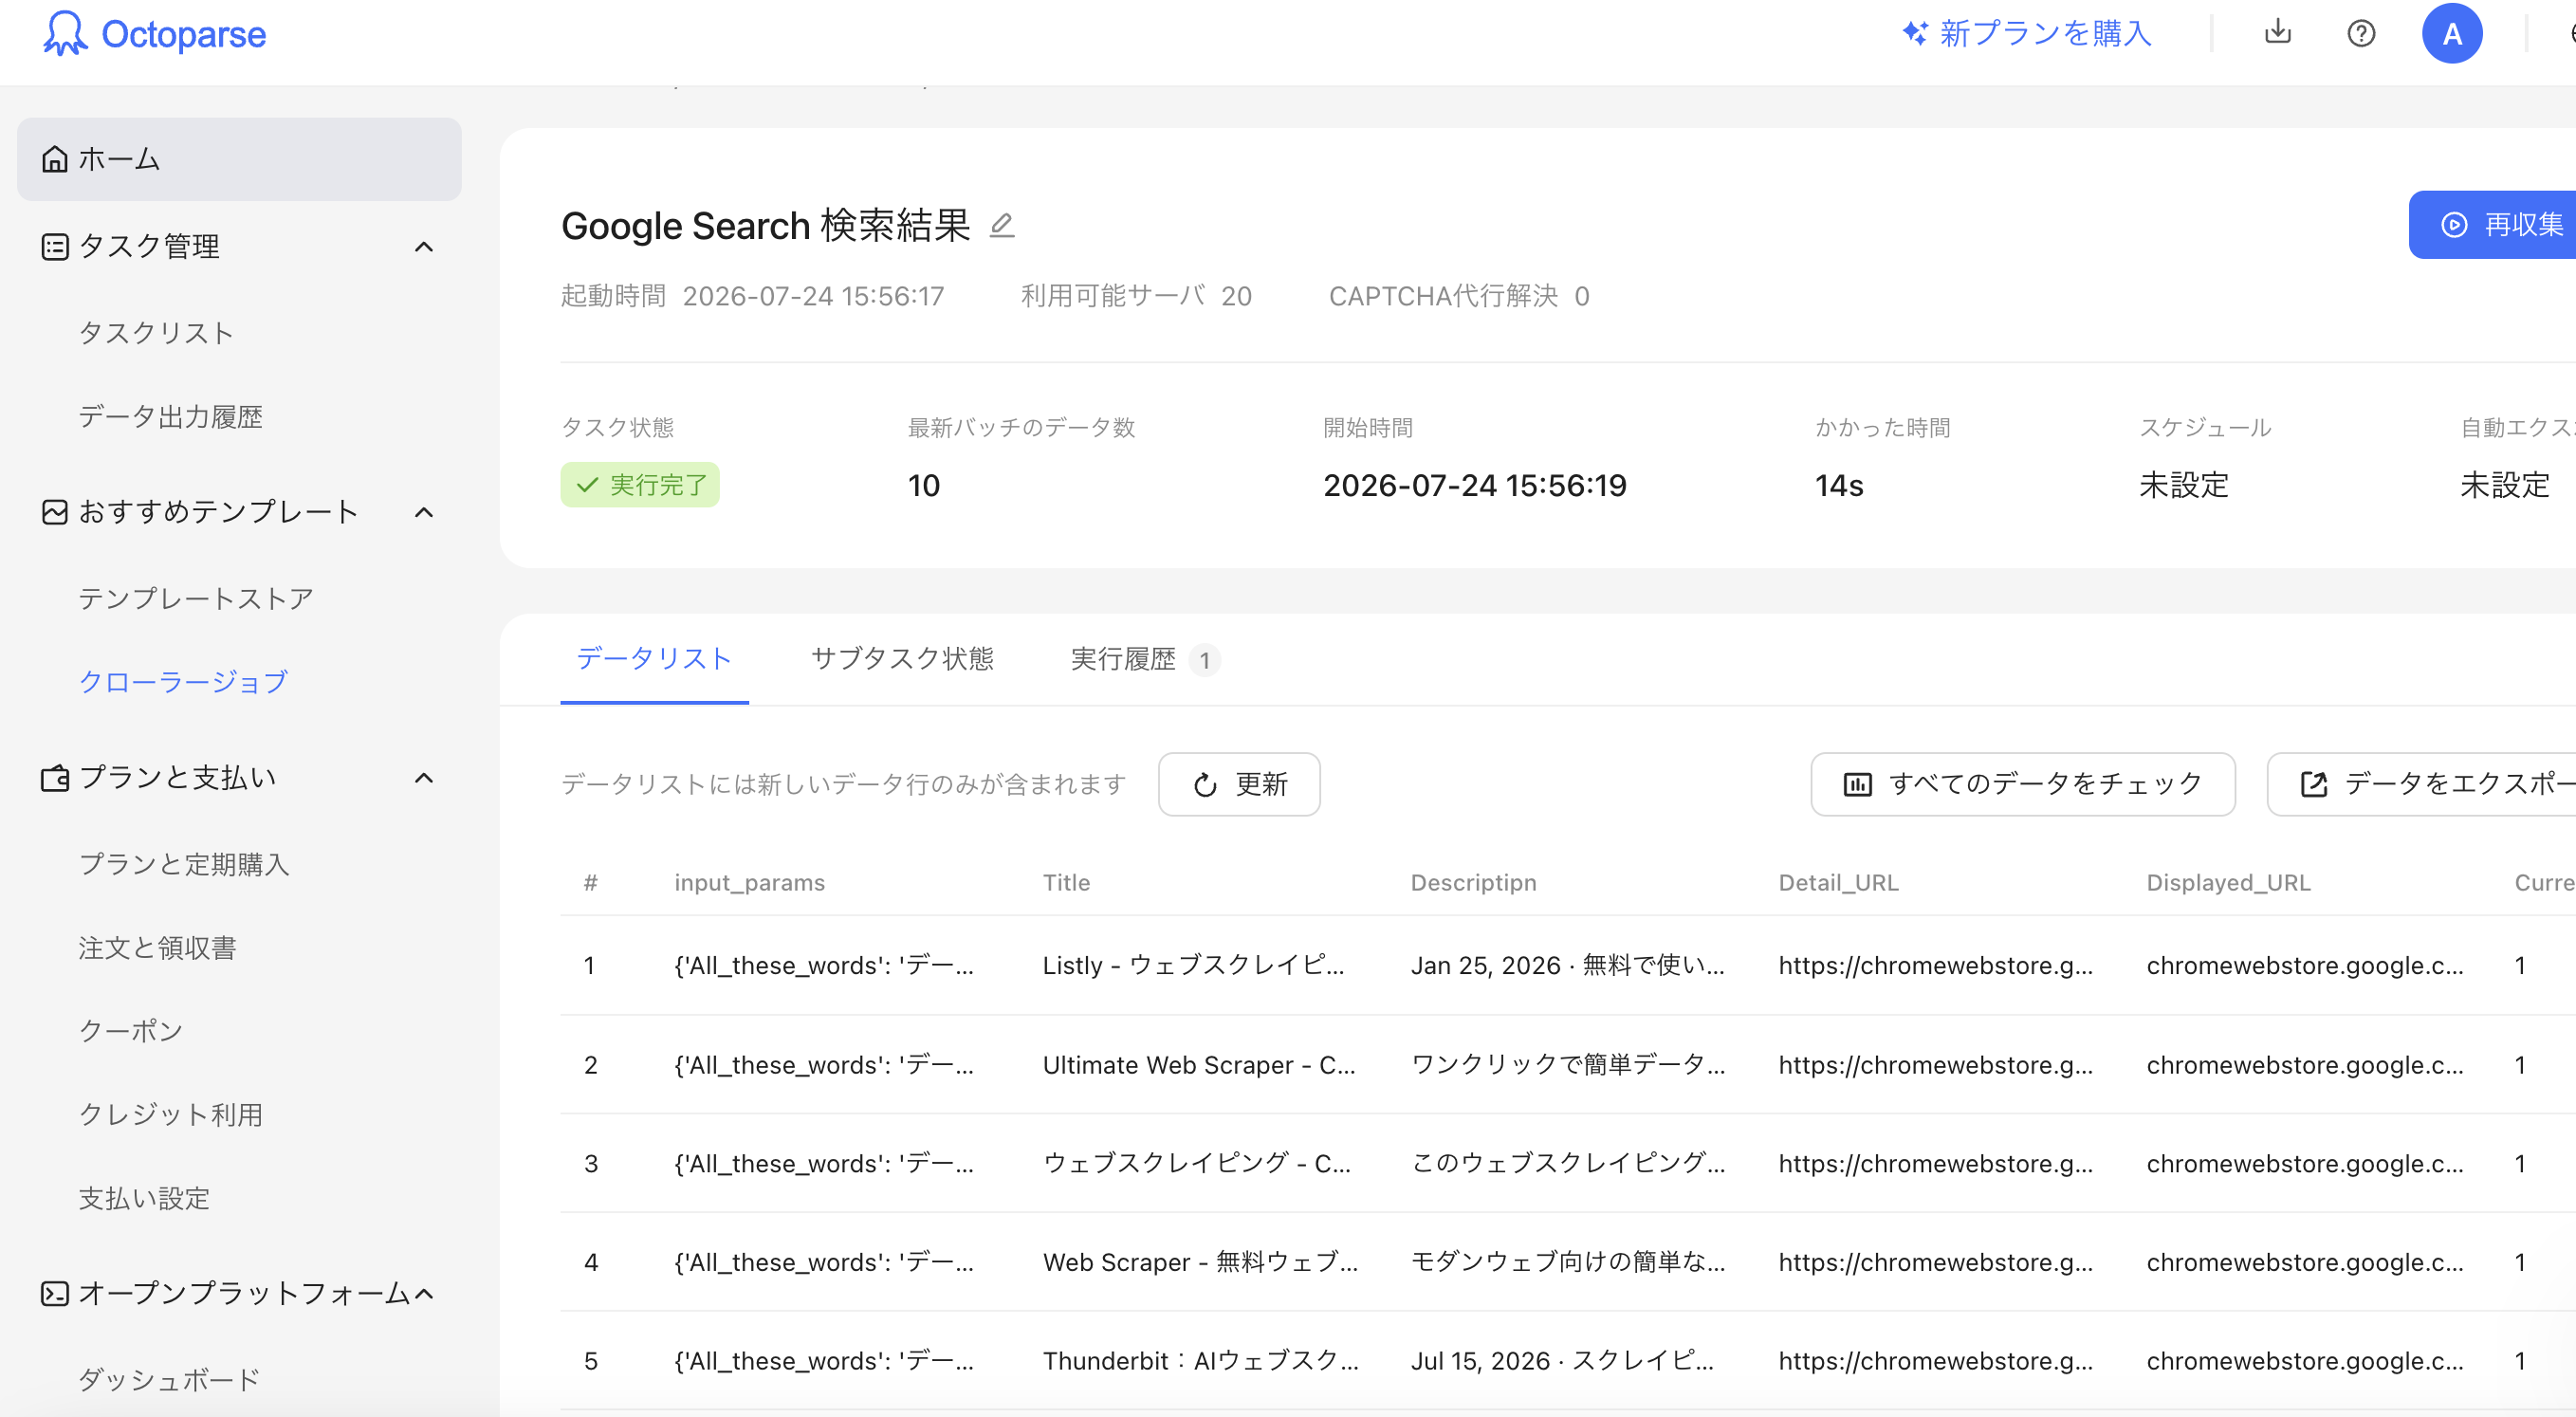Click the chart icon in すべてのデータをチェック
Image resolution: width=2576 pixels, height=1417 pixels.
click(1858, 785)
